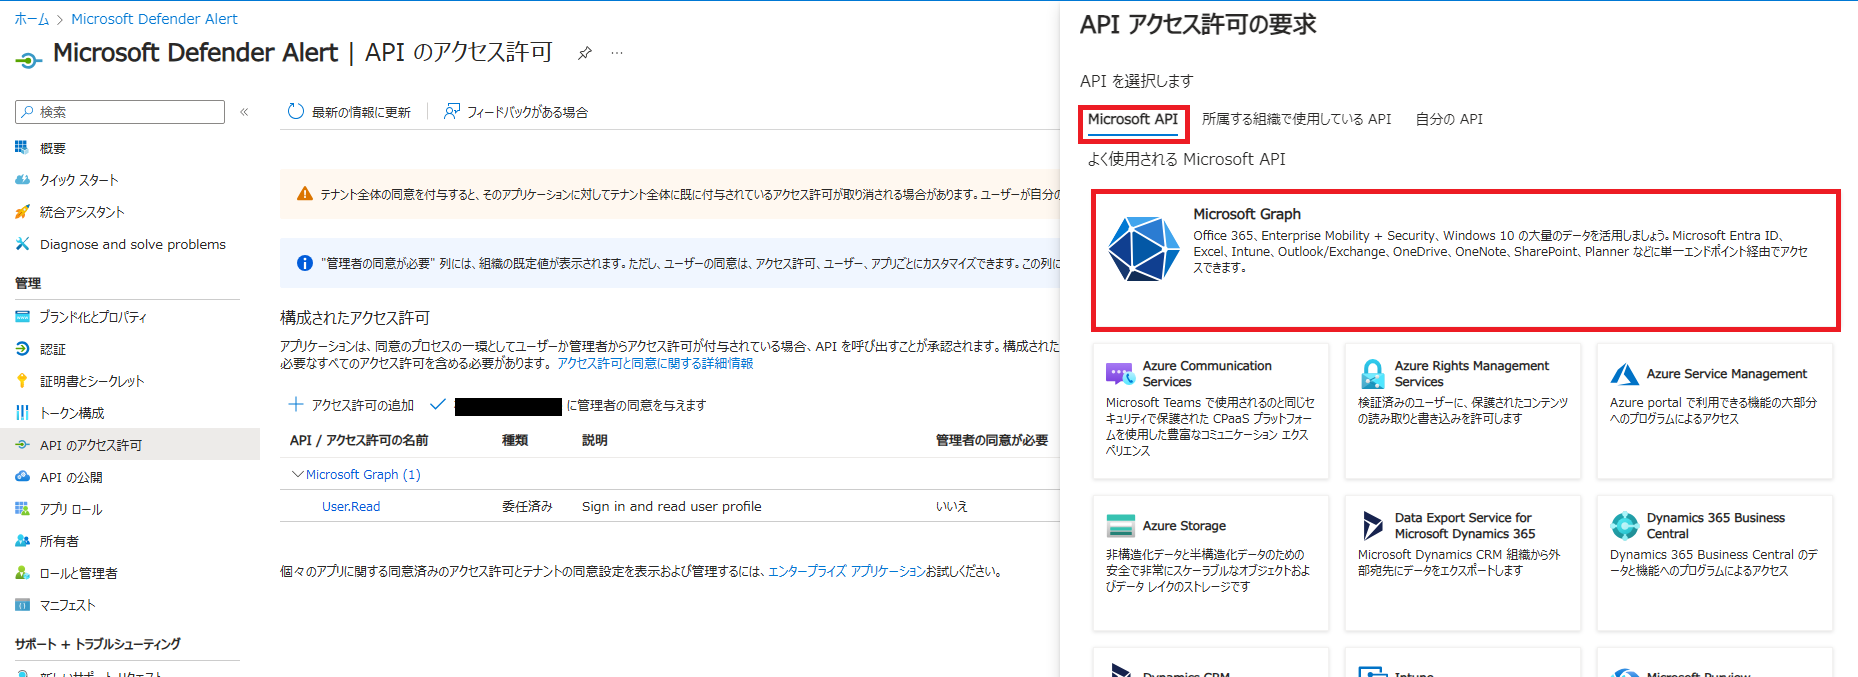
Task: Click the ロールと管理者 icon
Action: click(22, 573)
